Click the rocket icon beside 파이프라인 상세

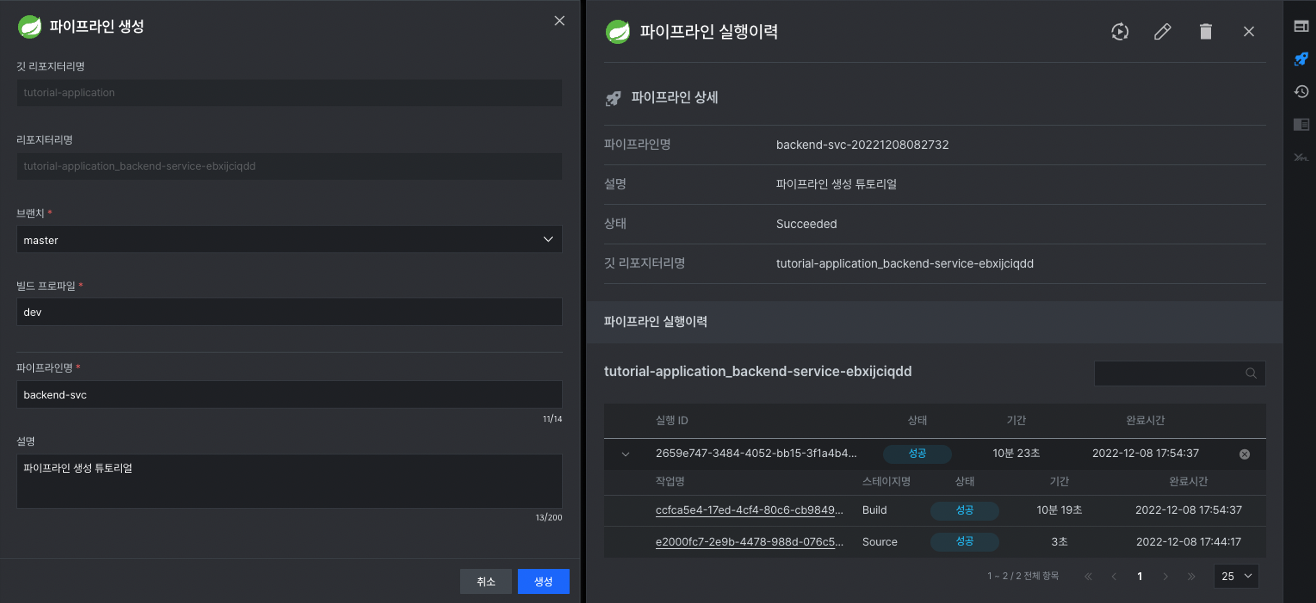(613, 98)
